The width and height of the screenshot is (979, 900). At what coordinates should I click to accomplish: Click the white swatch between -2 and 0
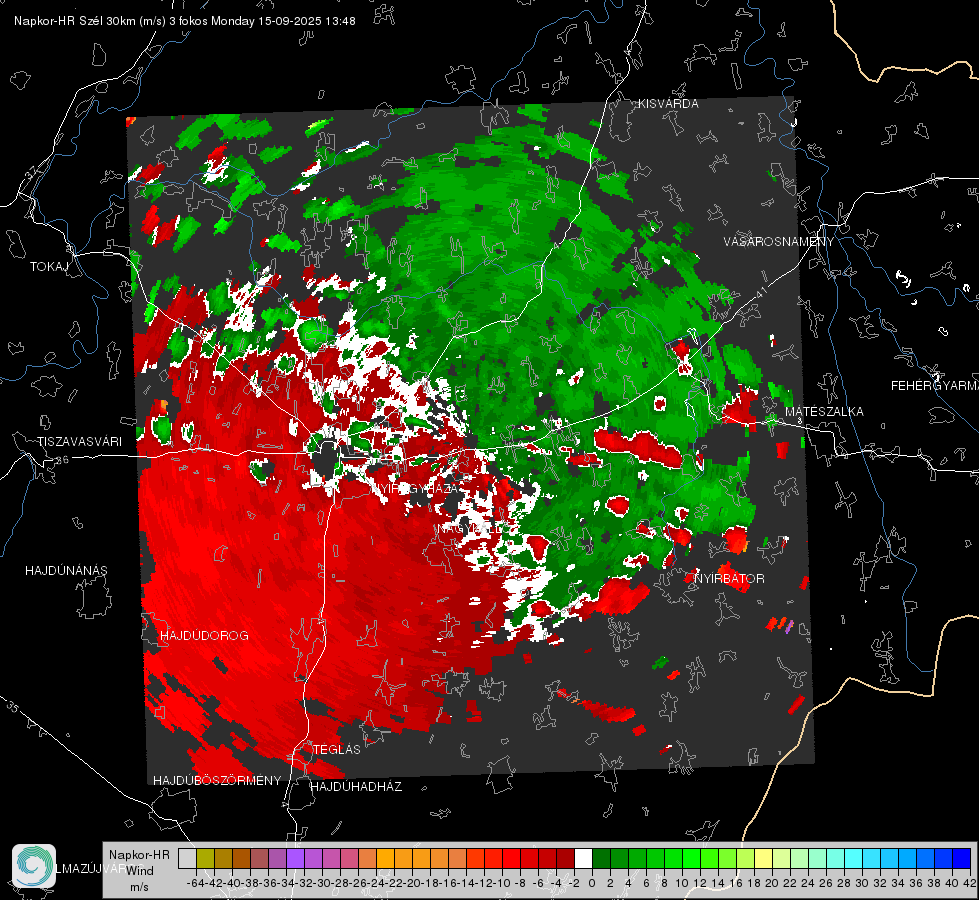click(x=583, y=858)
